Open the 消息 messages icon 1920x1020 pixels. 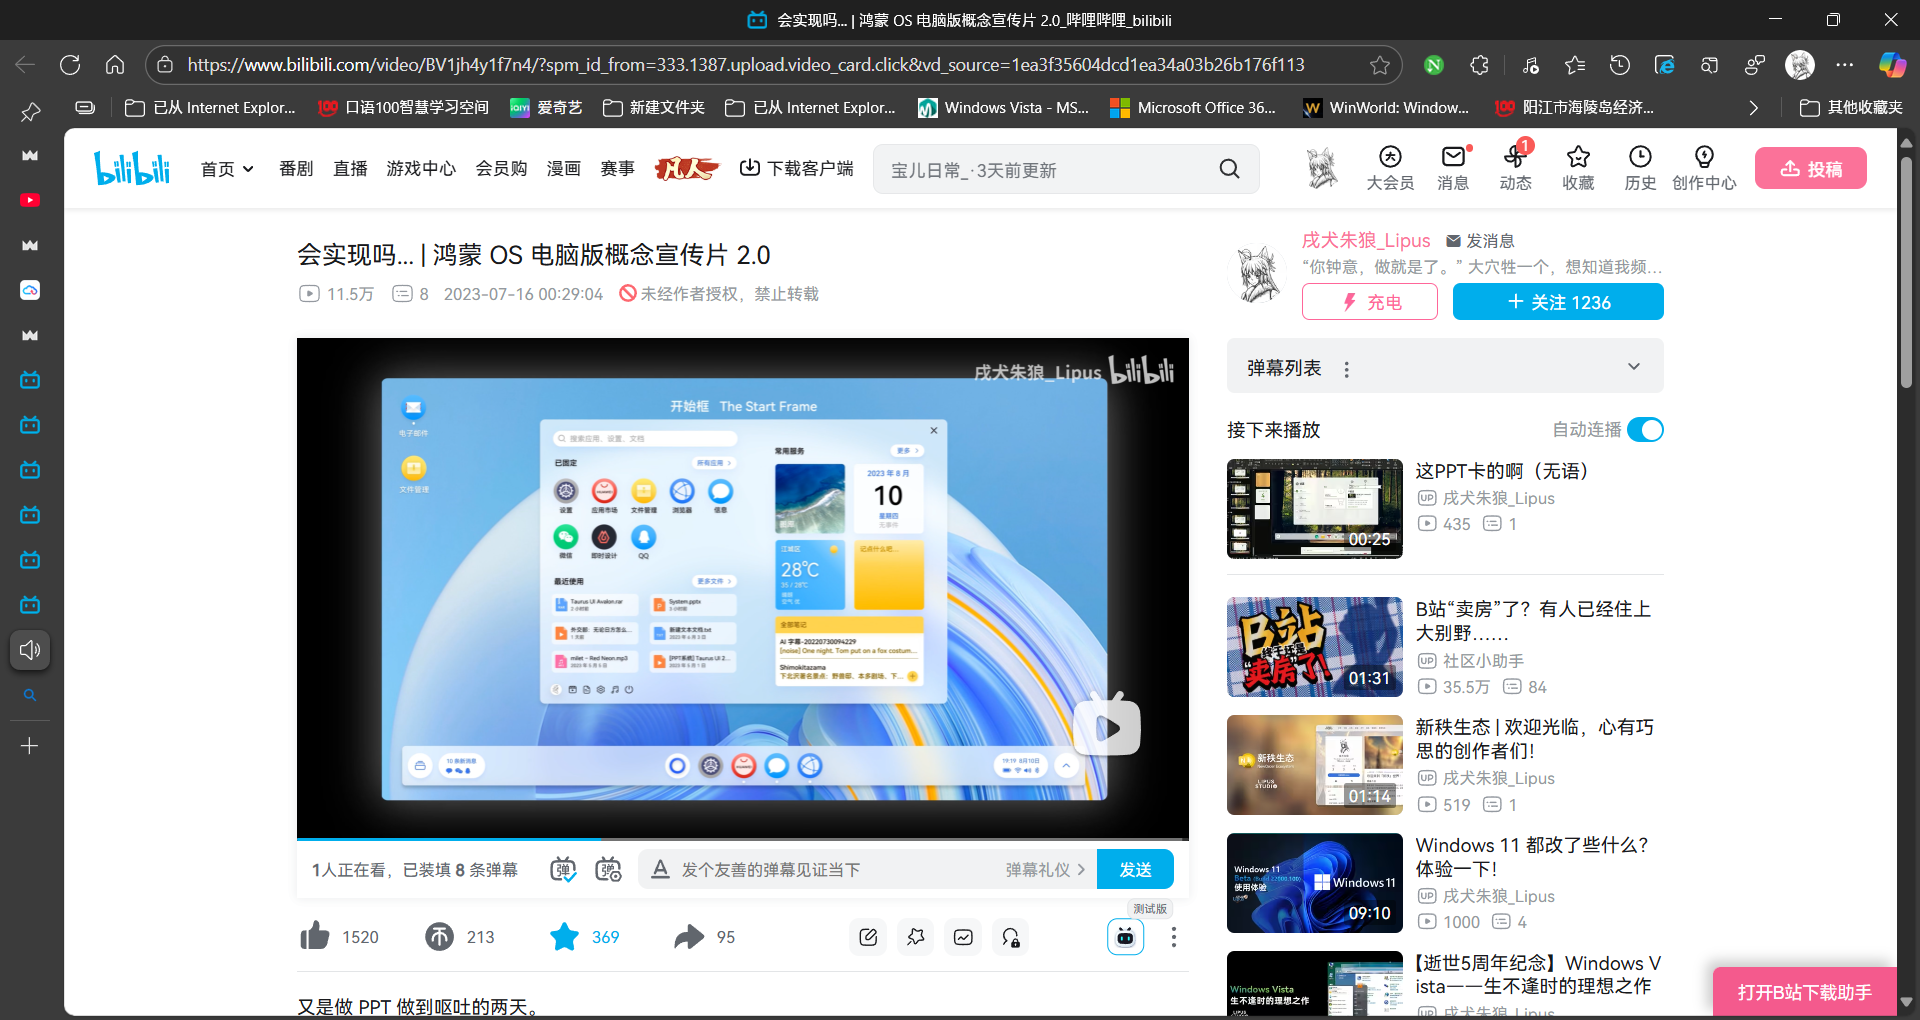pos(1453,168)
